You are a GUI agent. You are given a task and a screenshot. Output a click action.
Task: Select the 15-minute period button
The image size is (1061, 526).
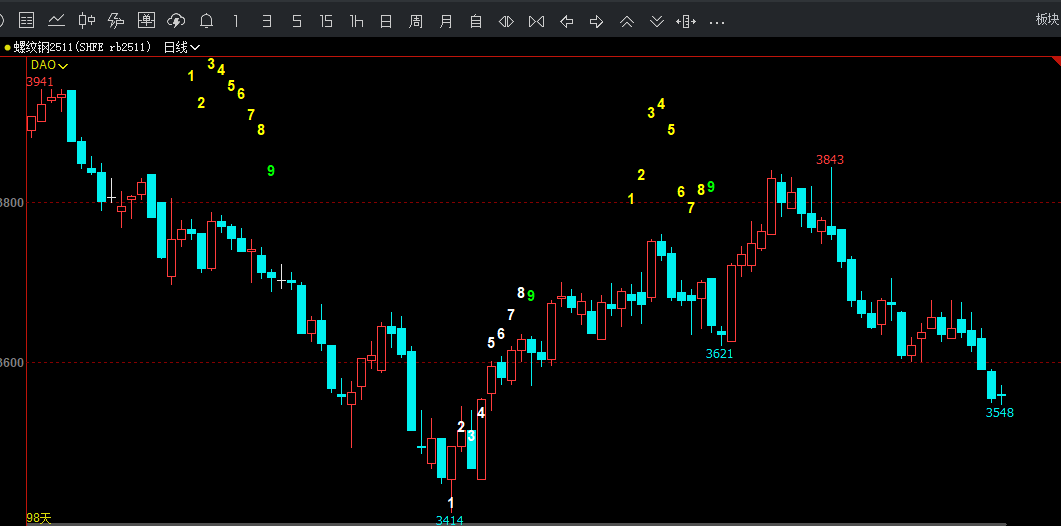point(326,21)
